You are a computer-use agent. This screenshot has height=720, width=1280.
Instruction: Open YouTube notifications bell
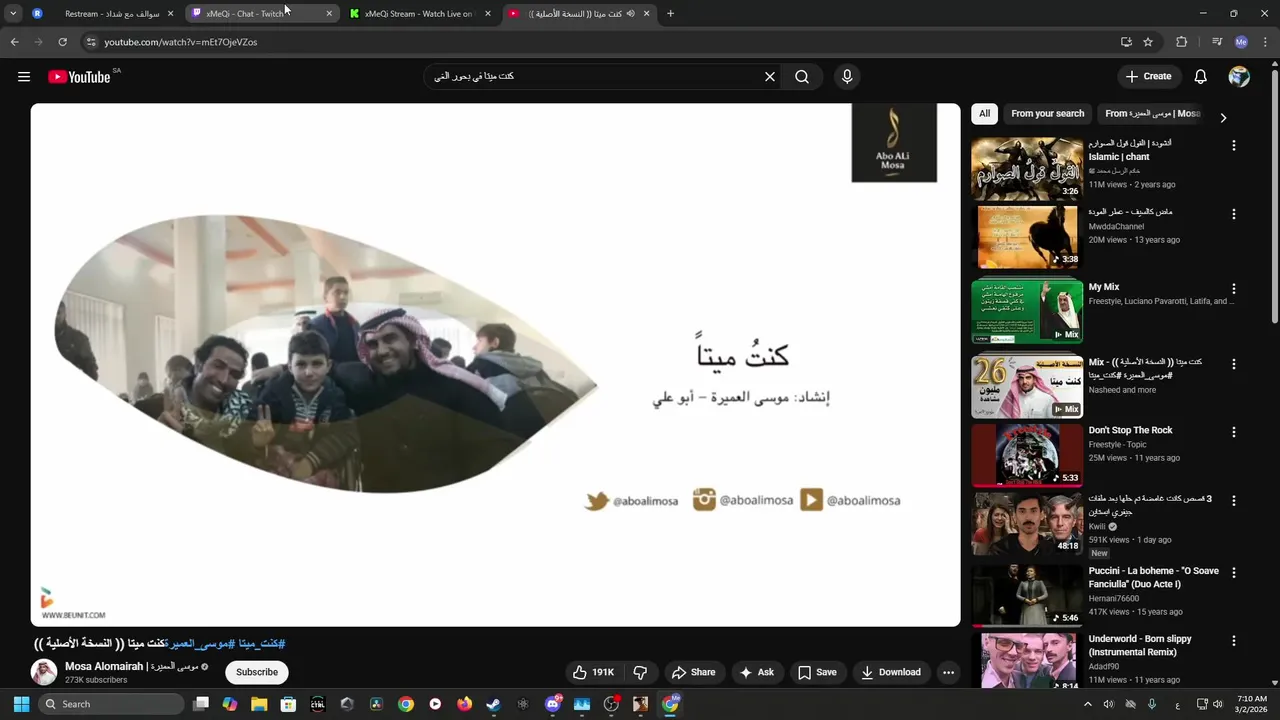point(1201,76)
